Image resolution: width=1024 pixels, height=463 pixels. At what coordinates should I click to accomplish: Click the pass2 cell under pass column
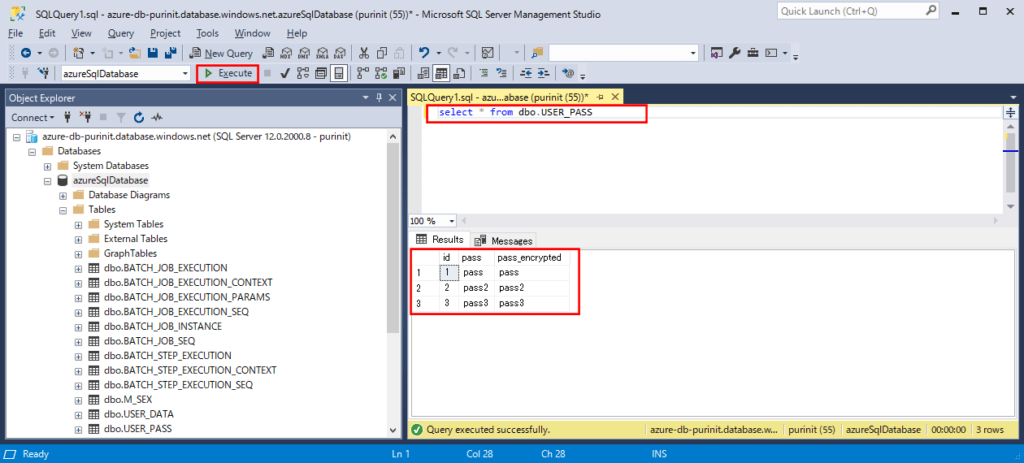(x=475, y=288)
